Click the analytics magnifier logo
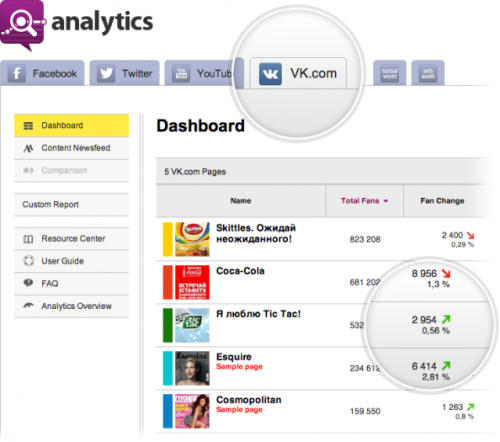 pyautogui.click(x=23, y=25)
